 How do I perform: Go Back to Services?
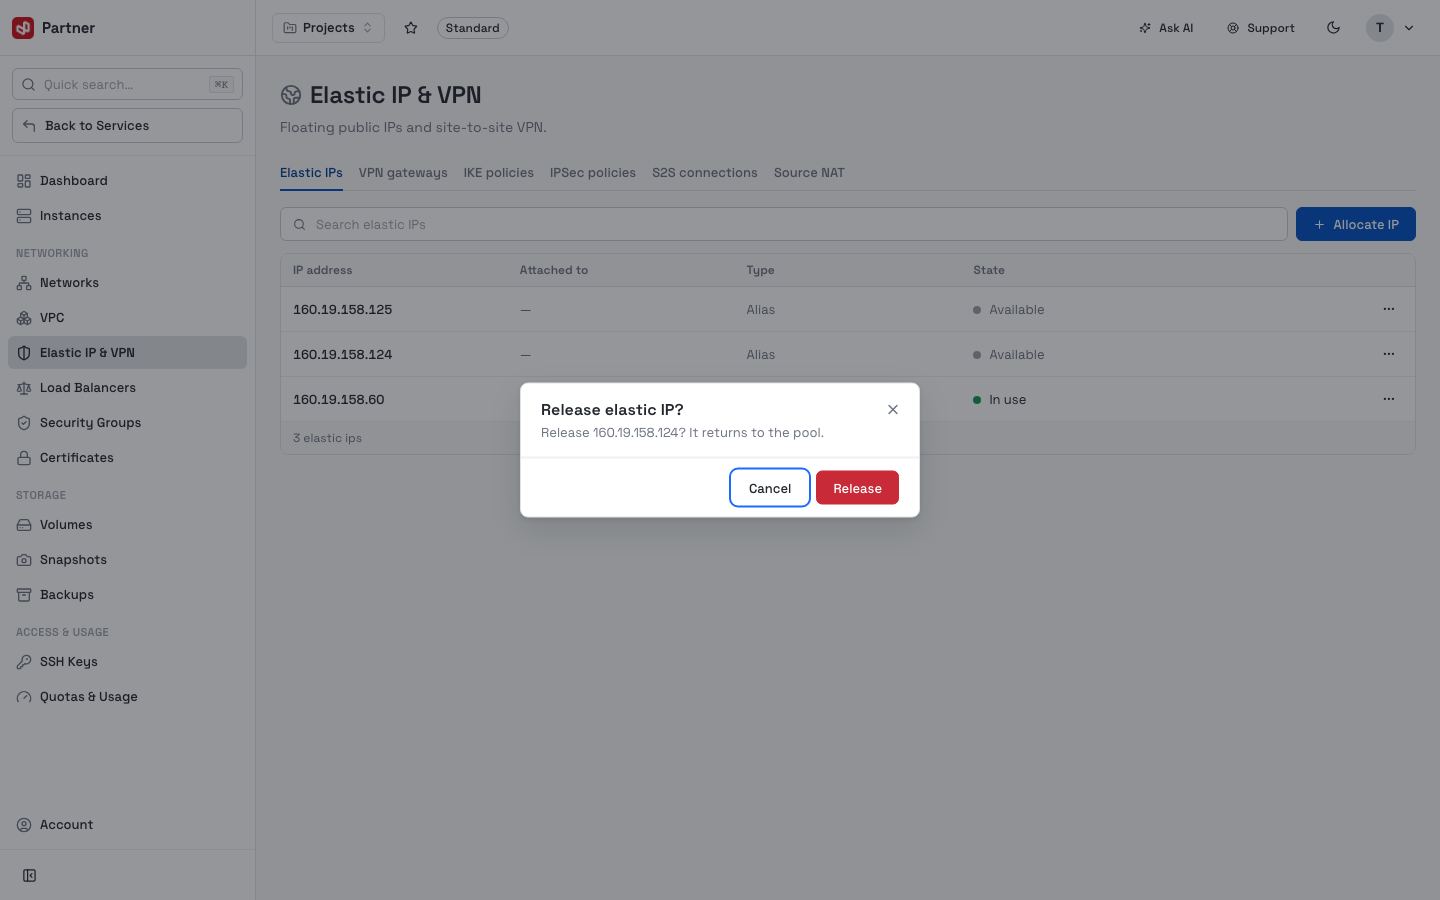tap(127, 126)
